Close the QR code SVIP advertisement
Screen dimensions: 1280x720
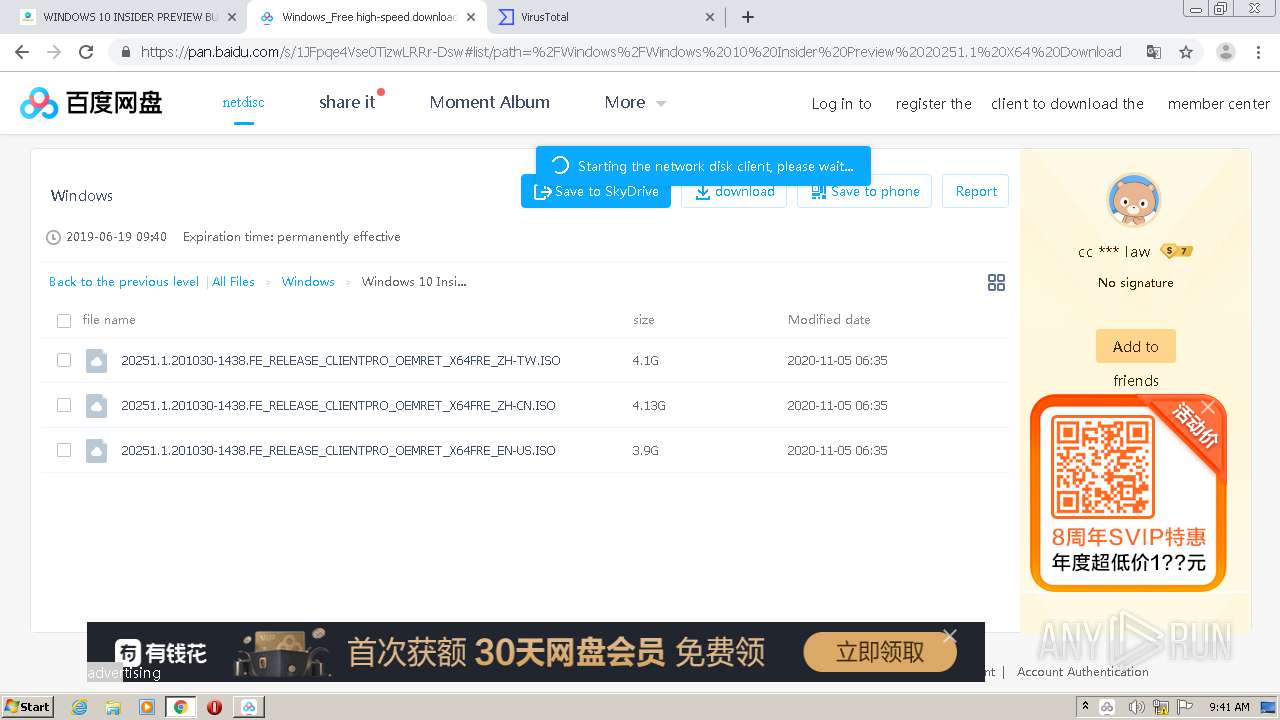coord(1208,407)
